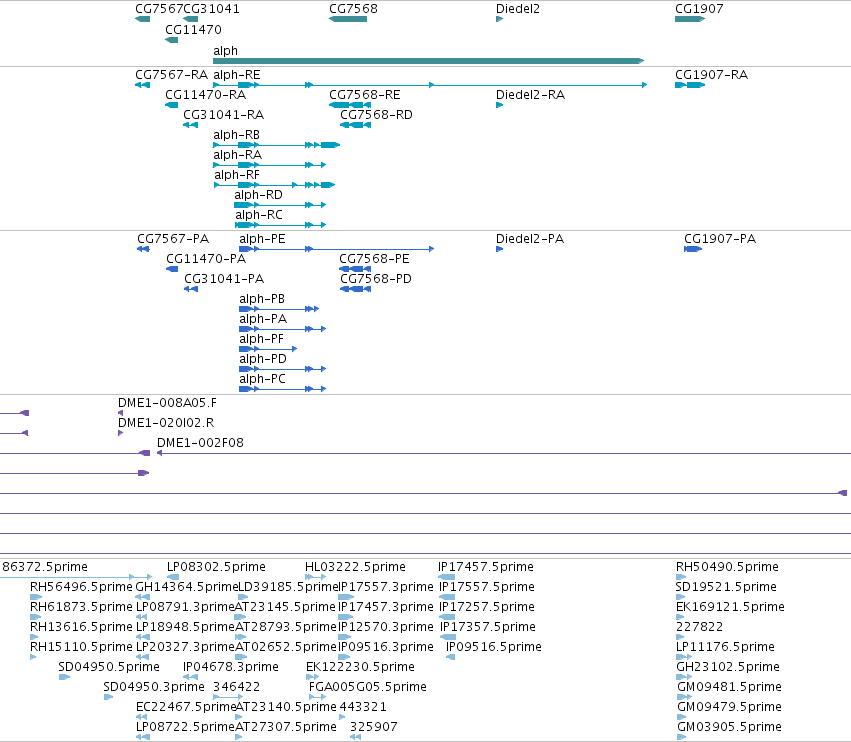Select the CG11470 gene glyph

[172, 40]
